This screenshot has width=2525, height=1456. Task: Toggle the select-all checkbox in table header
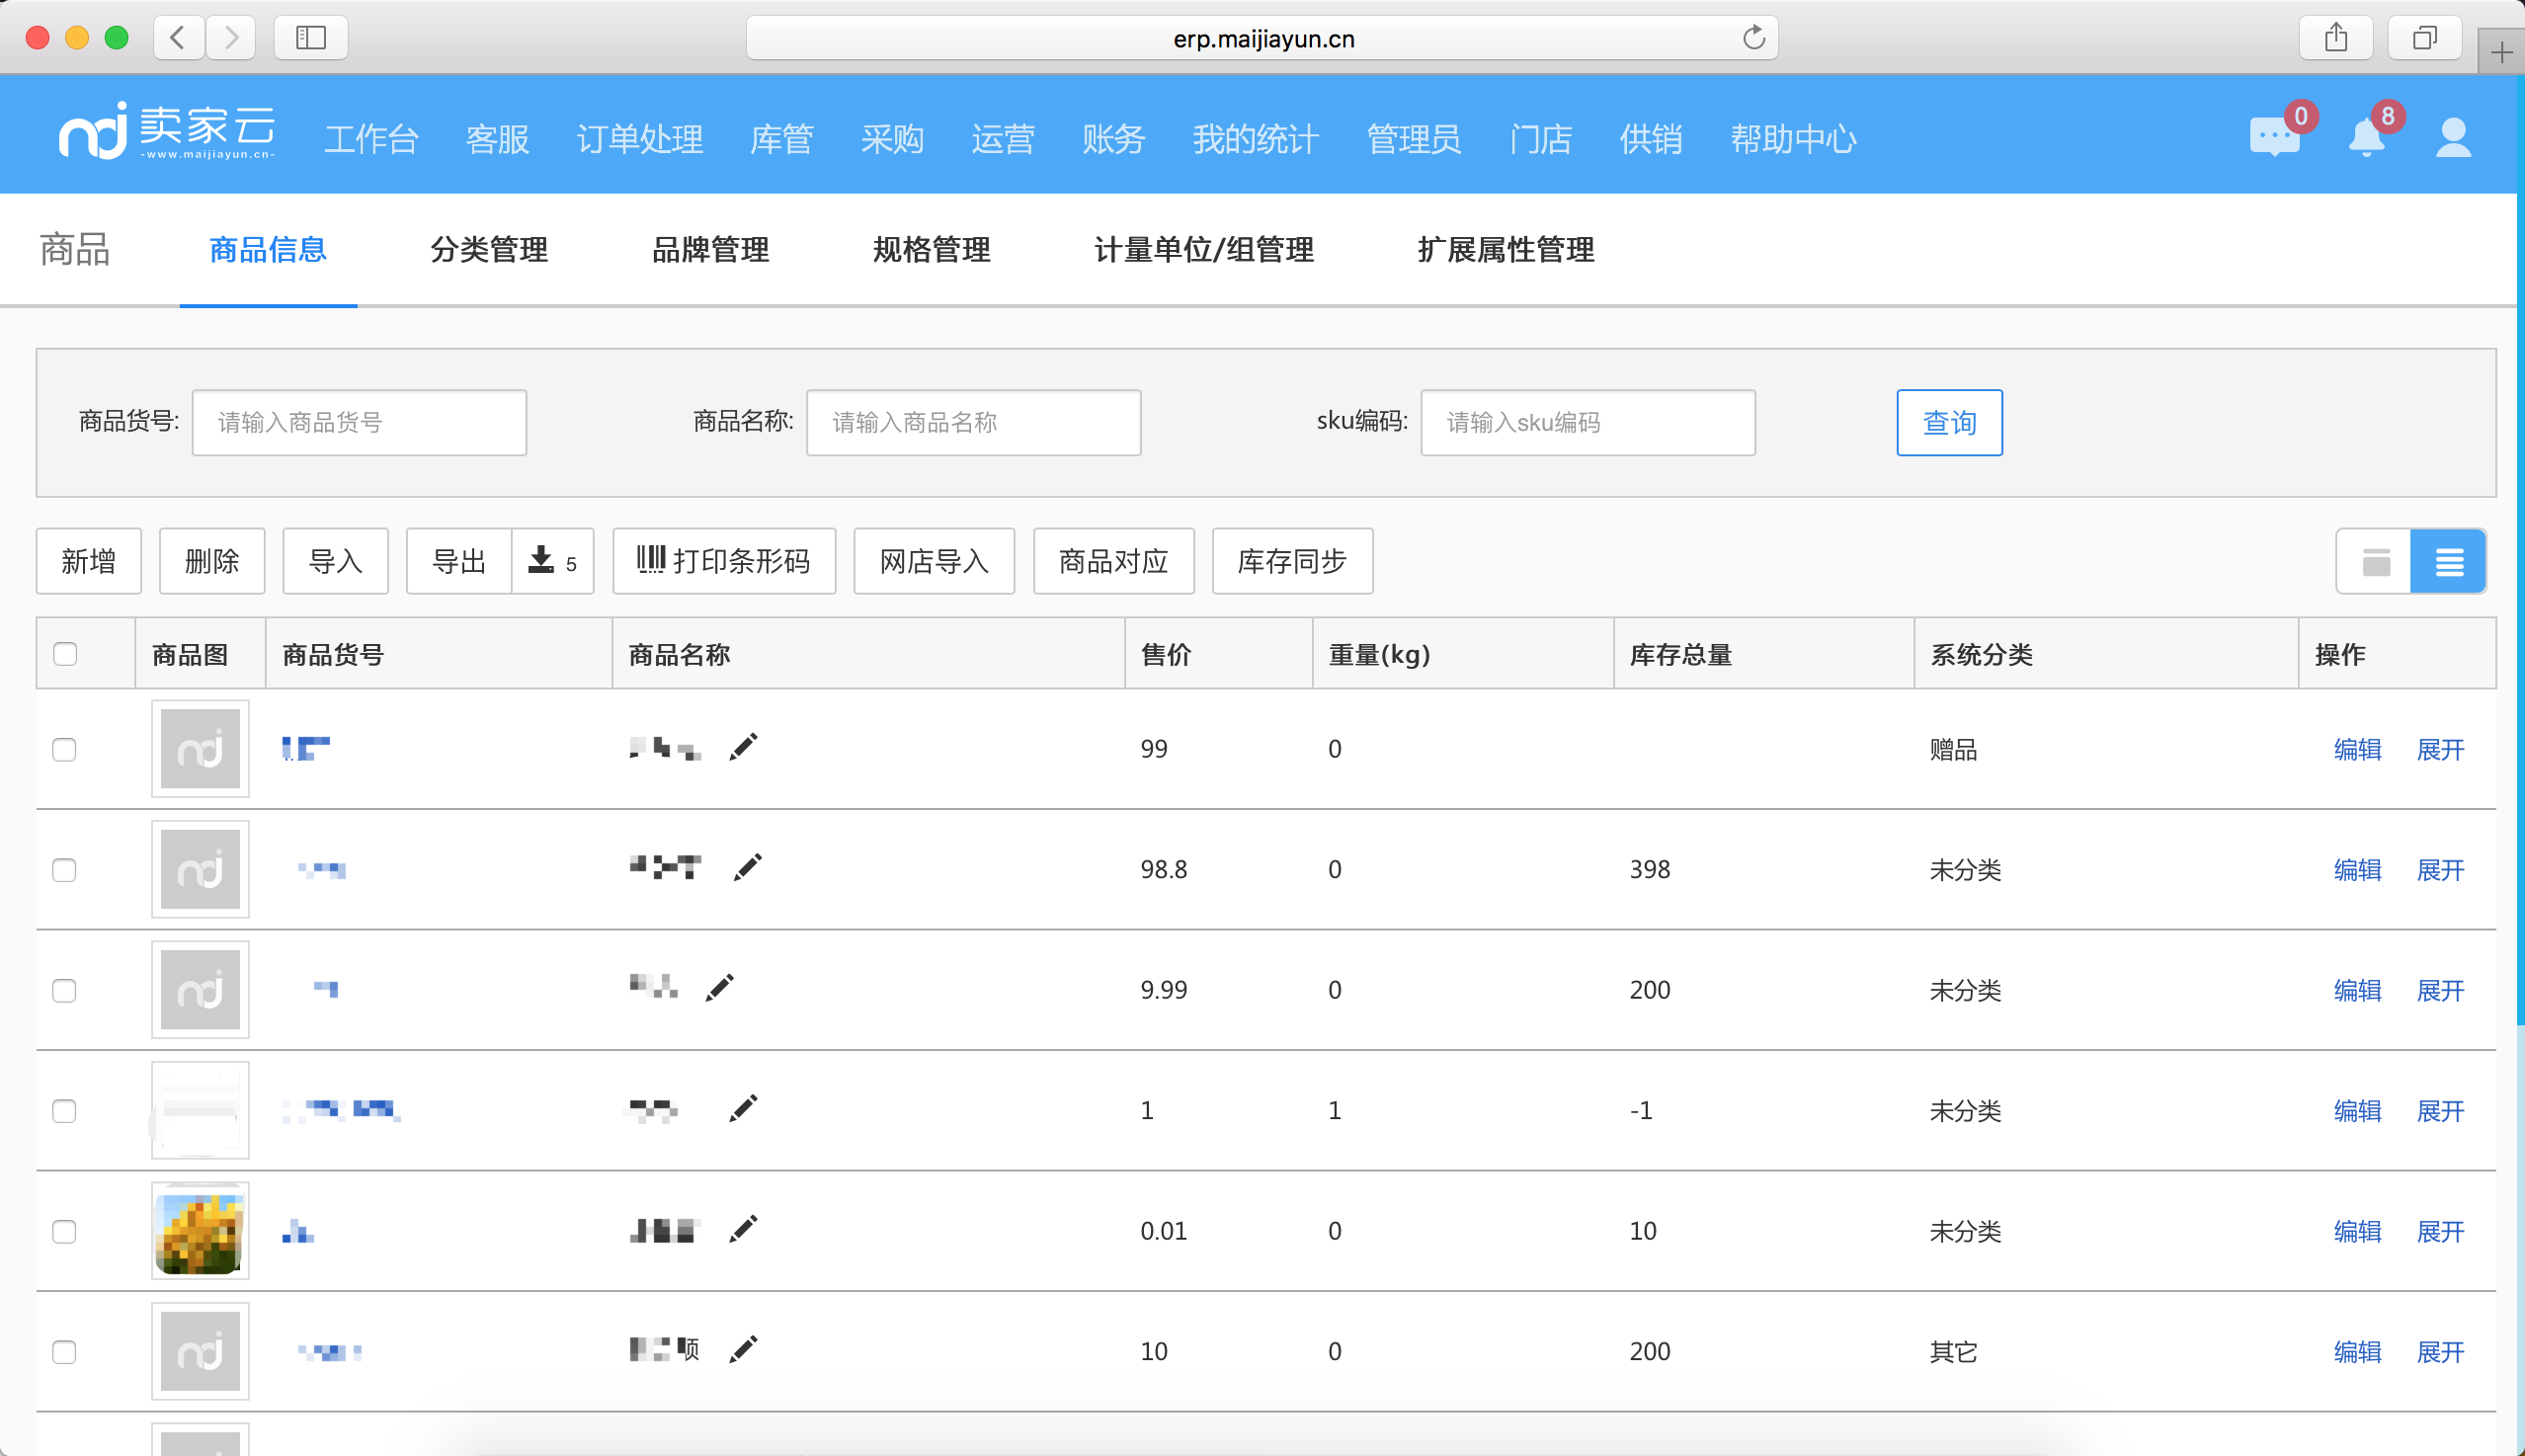tap(65, 654)
